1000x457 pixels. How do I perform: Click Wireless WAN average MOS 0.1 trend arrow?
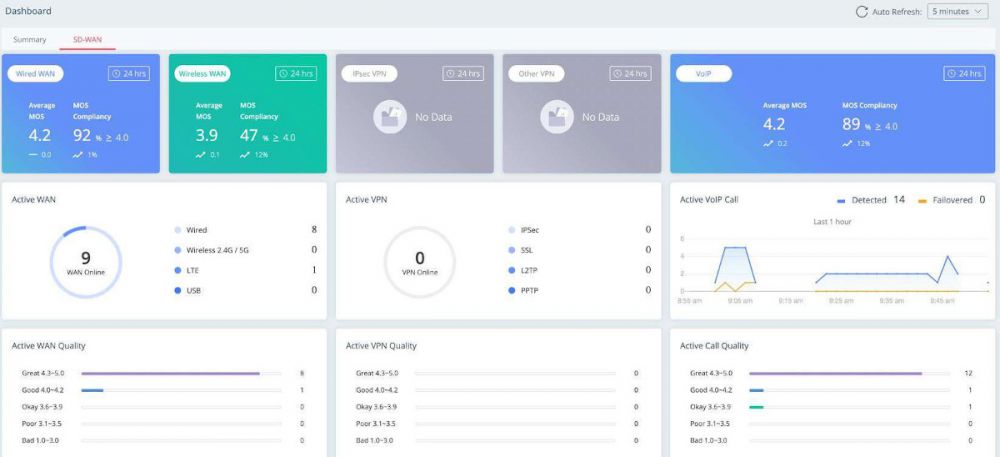pyautogui.click(x=200, y=155)
